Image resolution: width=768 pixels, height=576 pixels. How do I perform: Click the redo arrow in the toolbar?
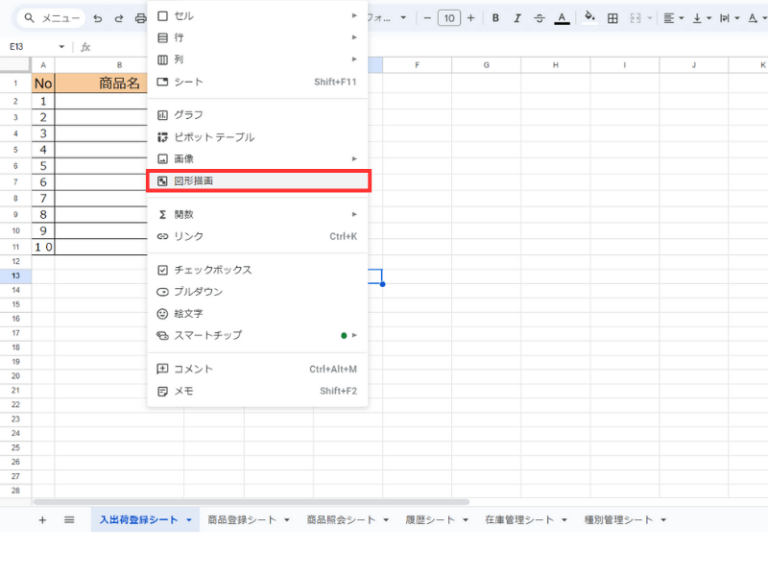pyautogui.click(x=119, y=18)
